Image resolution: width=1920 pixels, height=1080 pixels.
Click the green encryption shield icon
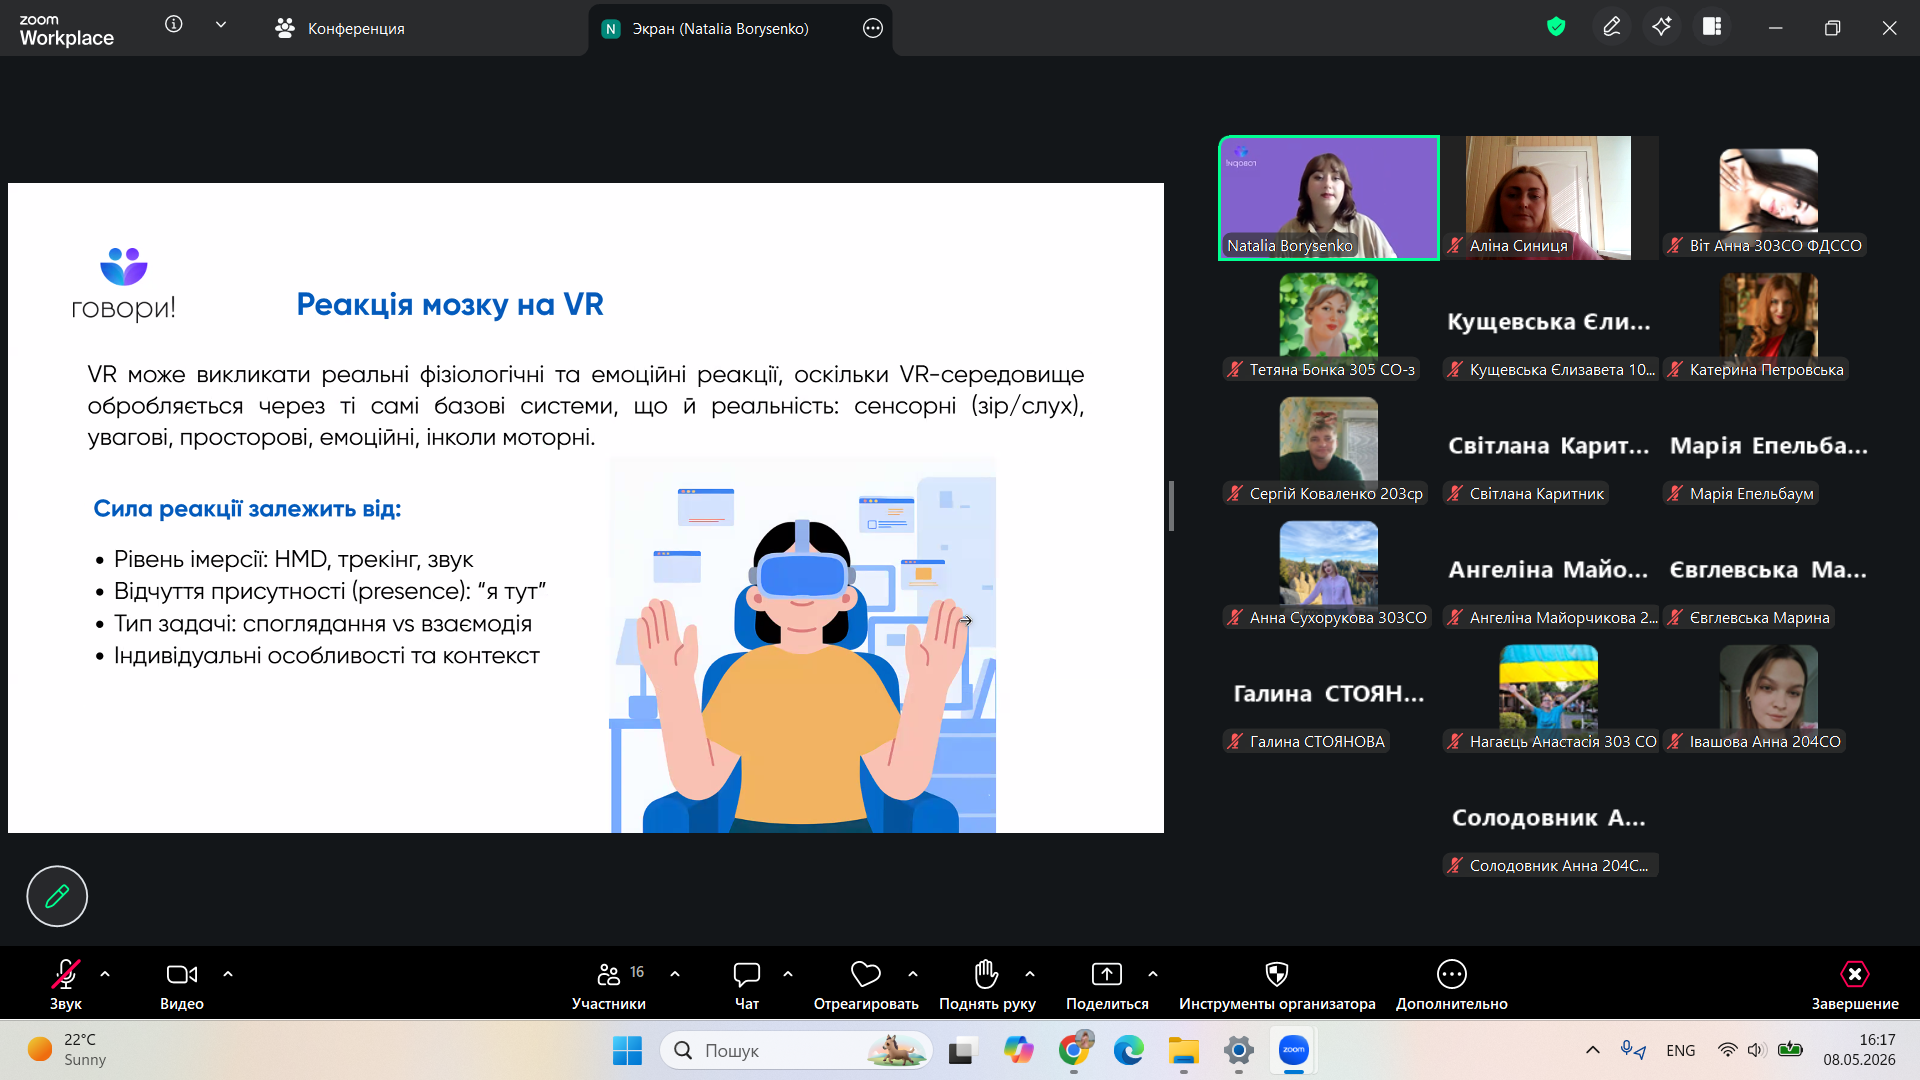coord(1556,27)
